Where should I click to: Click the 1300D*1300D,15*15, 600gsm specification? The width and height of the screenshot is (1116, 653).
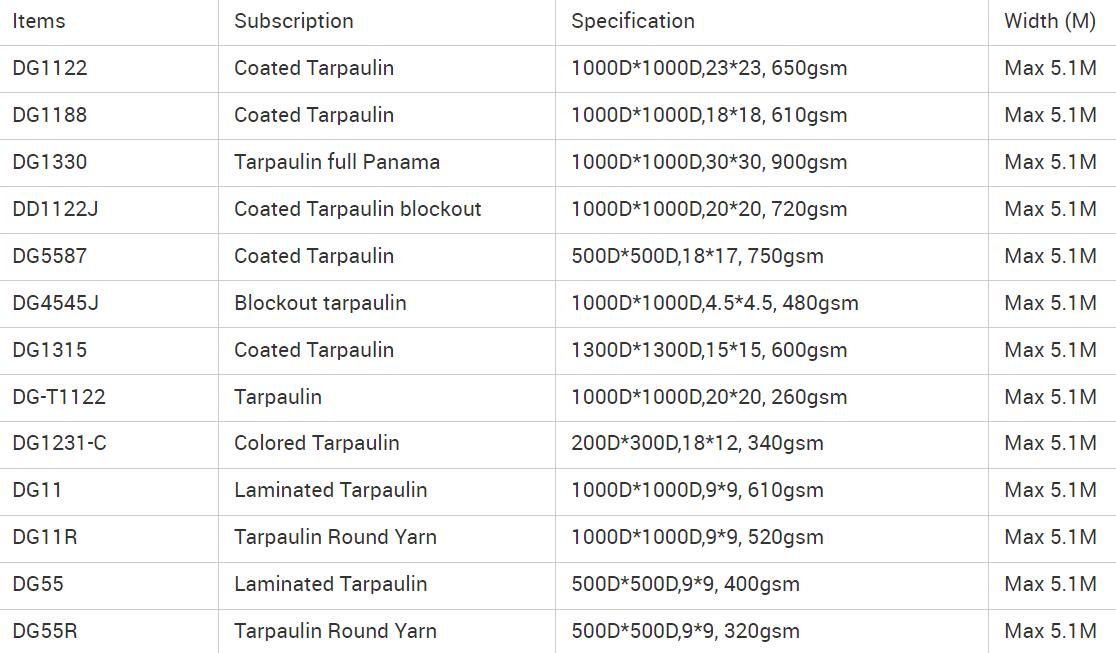coord(709,350)
